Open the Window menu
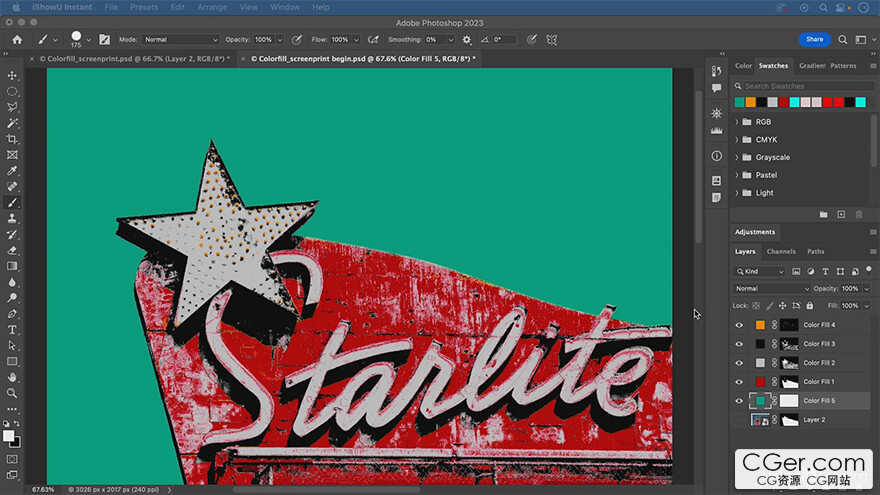This screenshot has width=880, height=495. (285, 7)
